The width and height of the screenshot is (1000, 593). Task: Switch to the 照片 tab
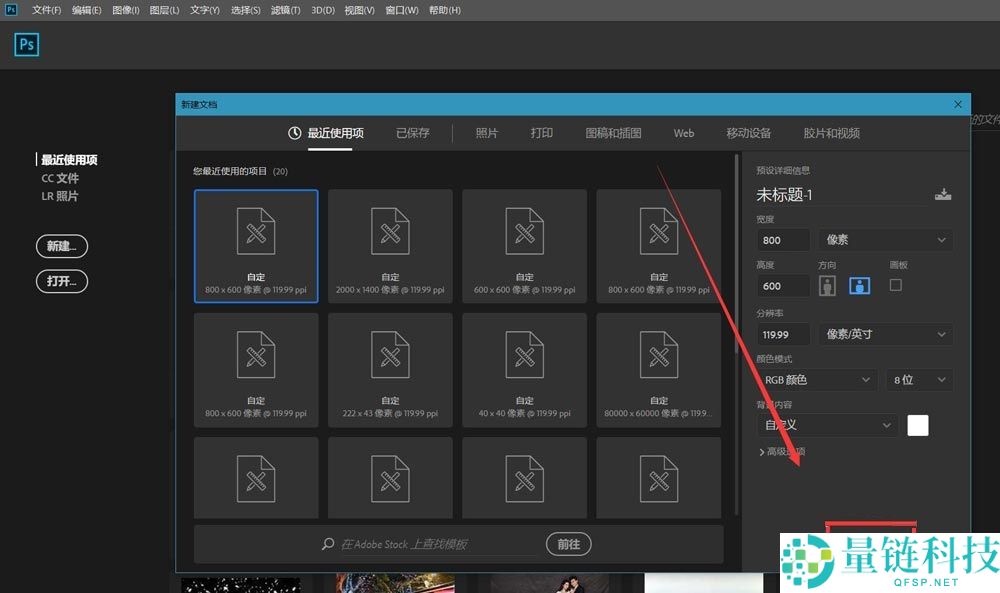click(487, 132)
